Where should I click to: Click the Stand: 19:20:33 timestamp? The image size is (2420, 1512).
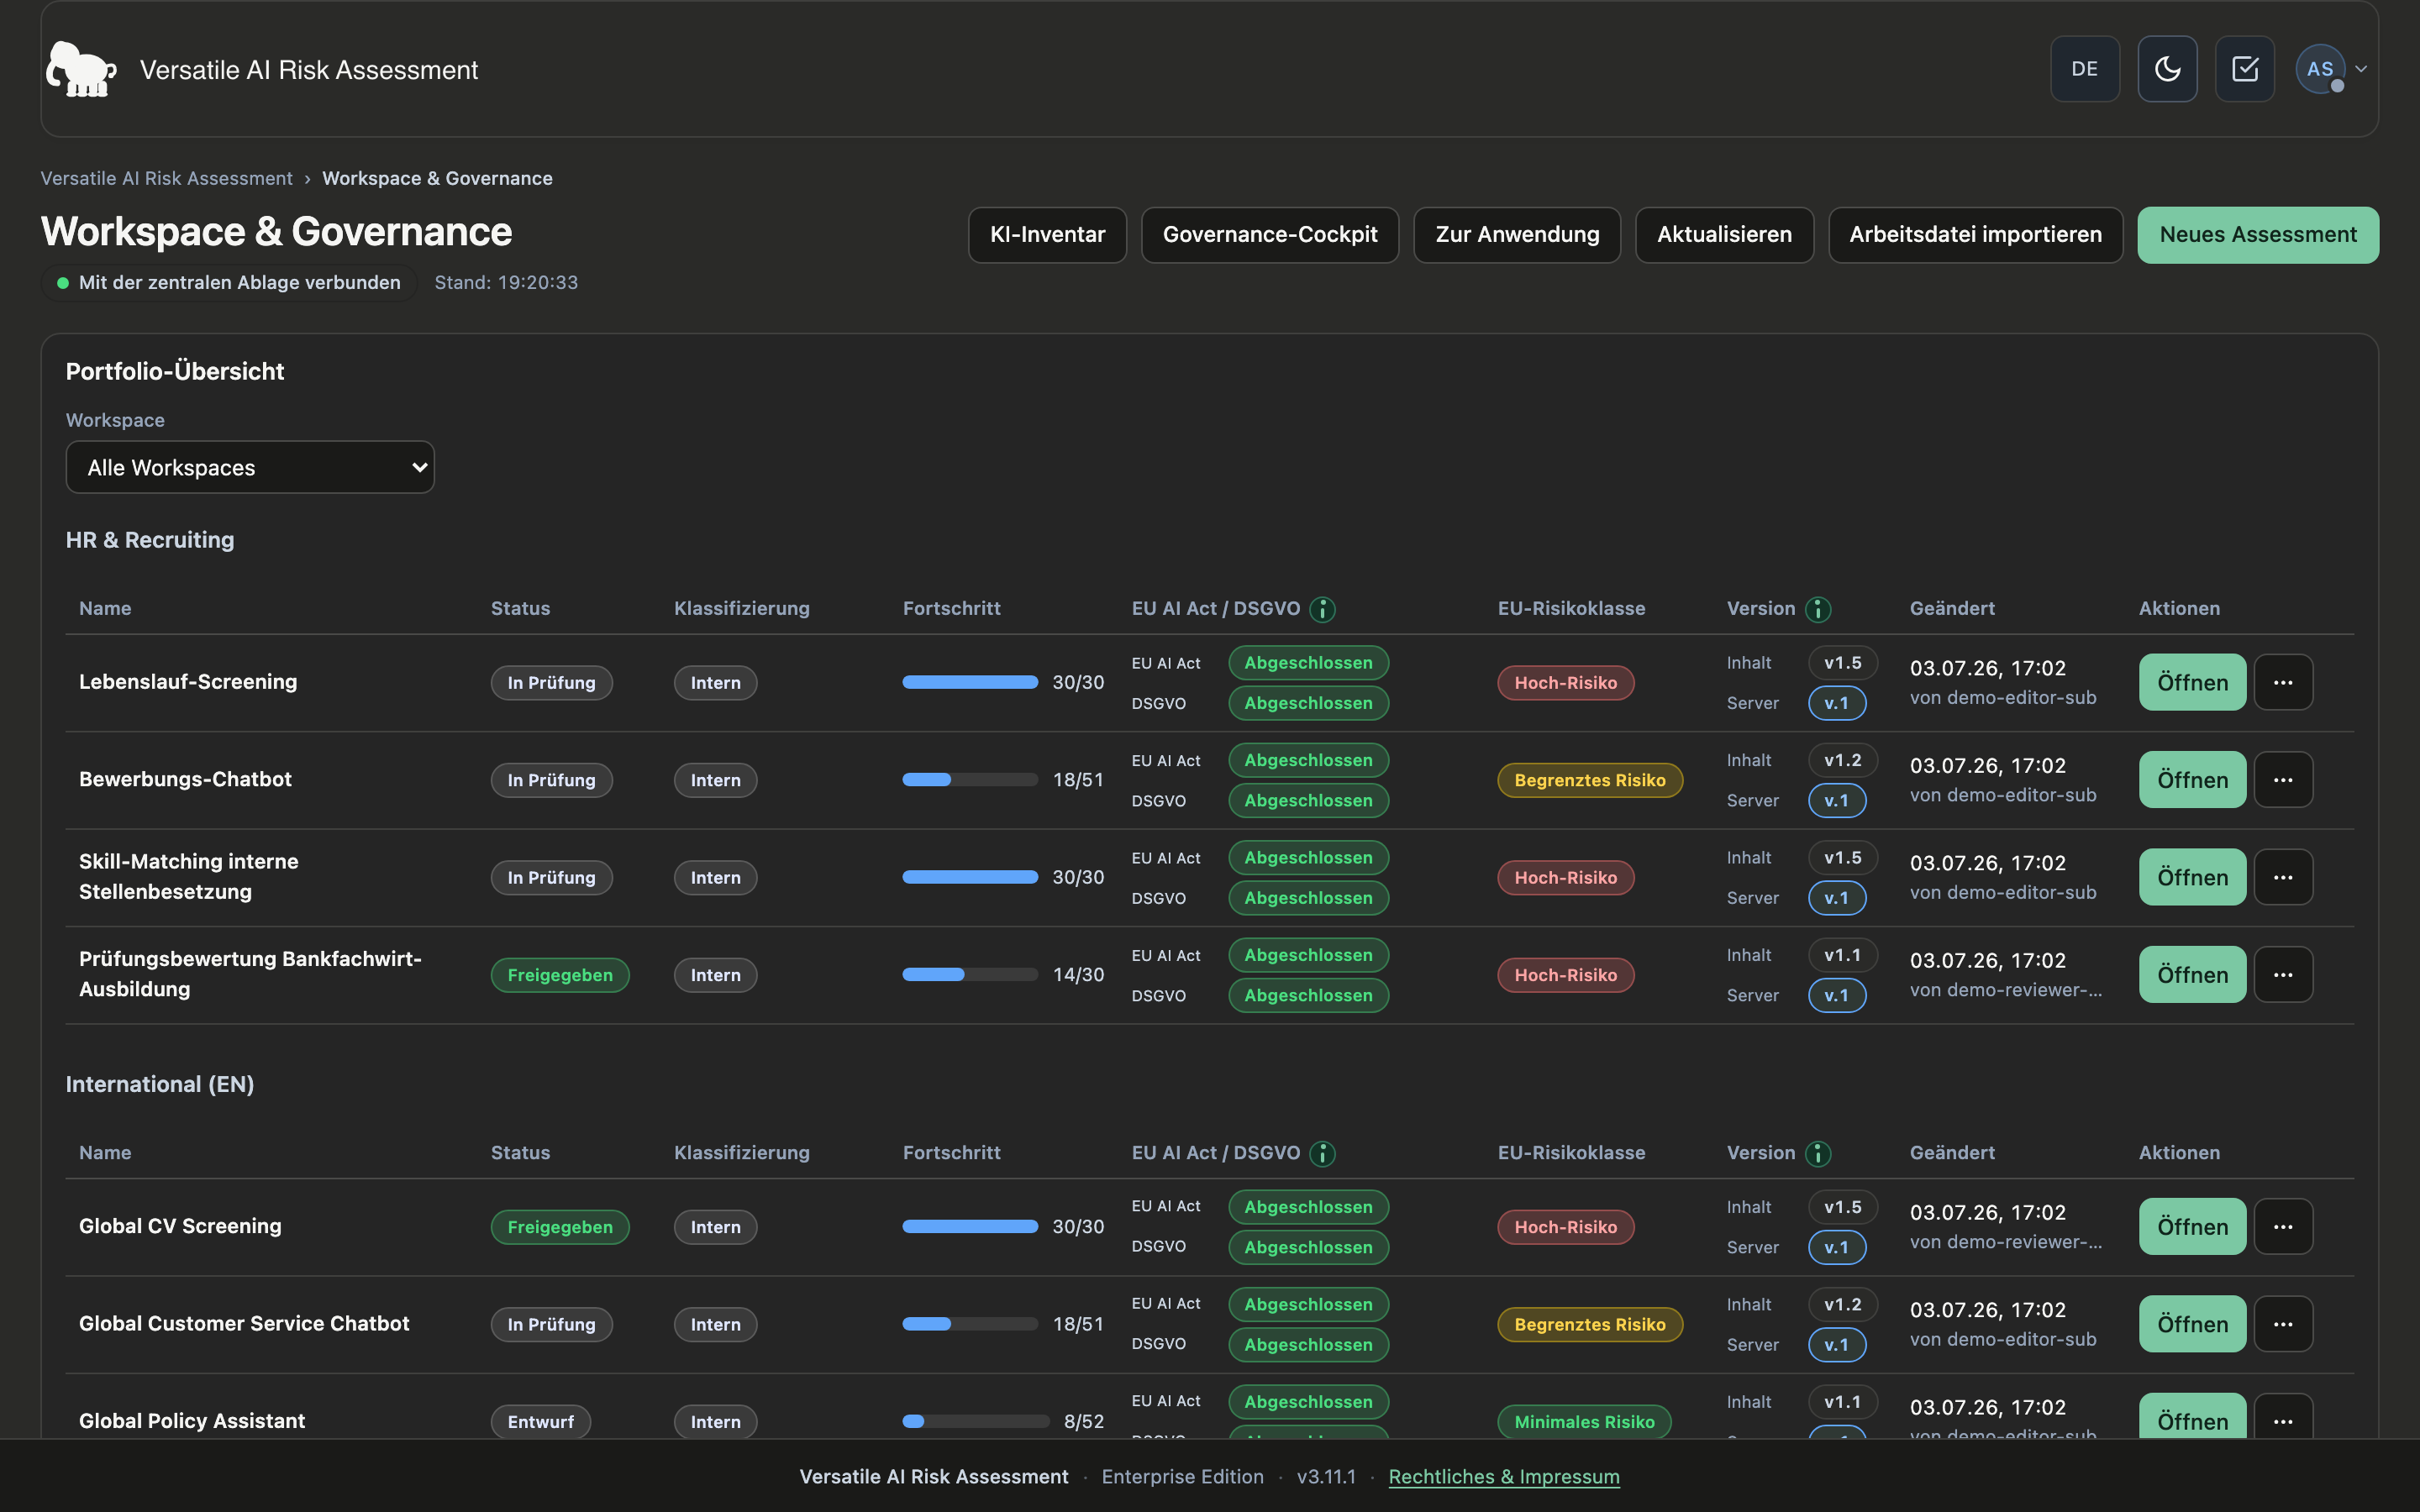[506, 282]
